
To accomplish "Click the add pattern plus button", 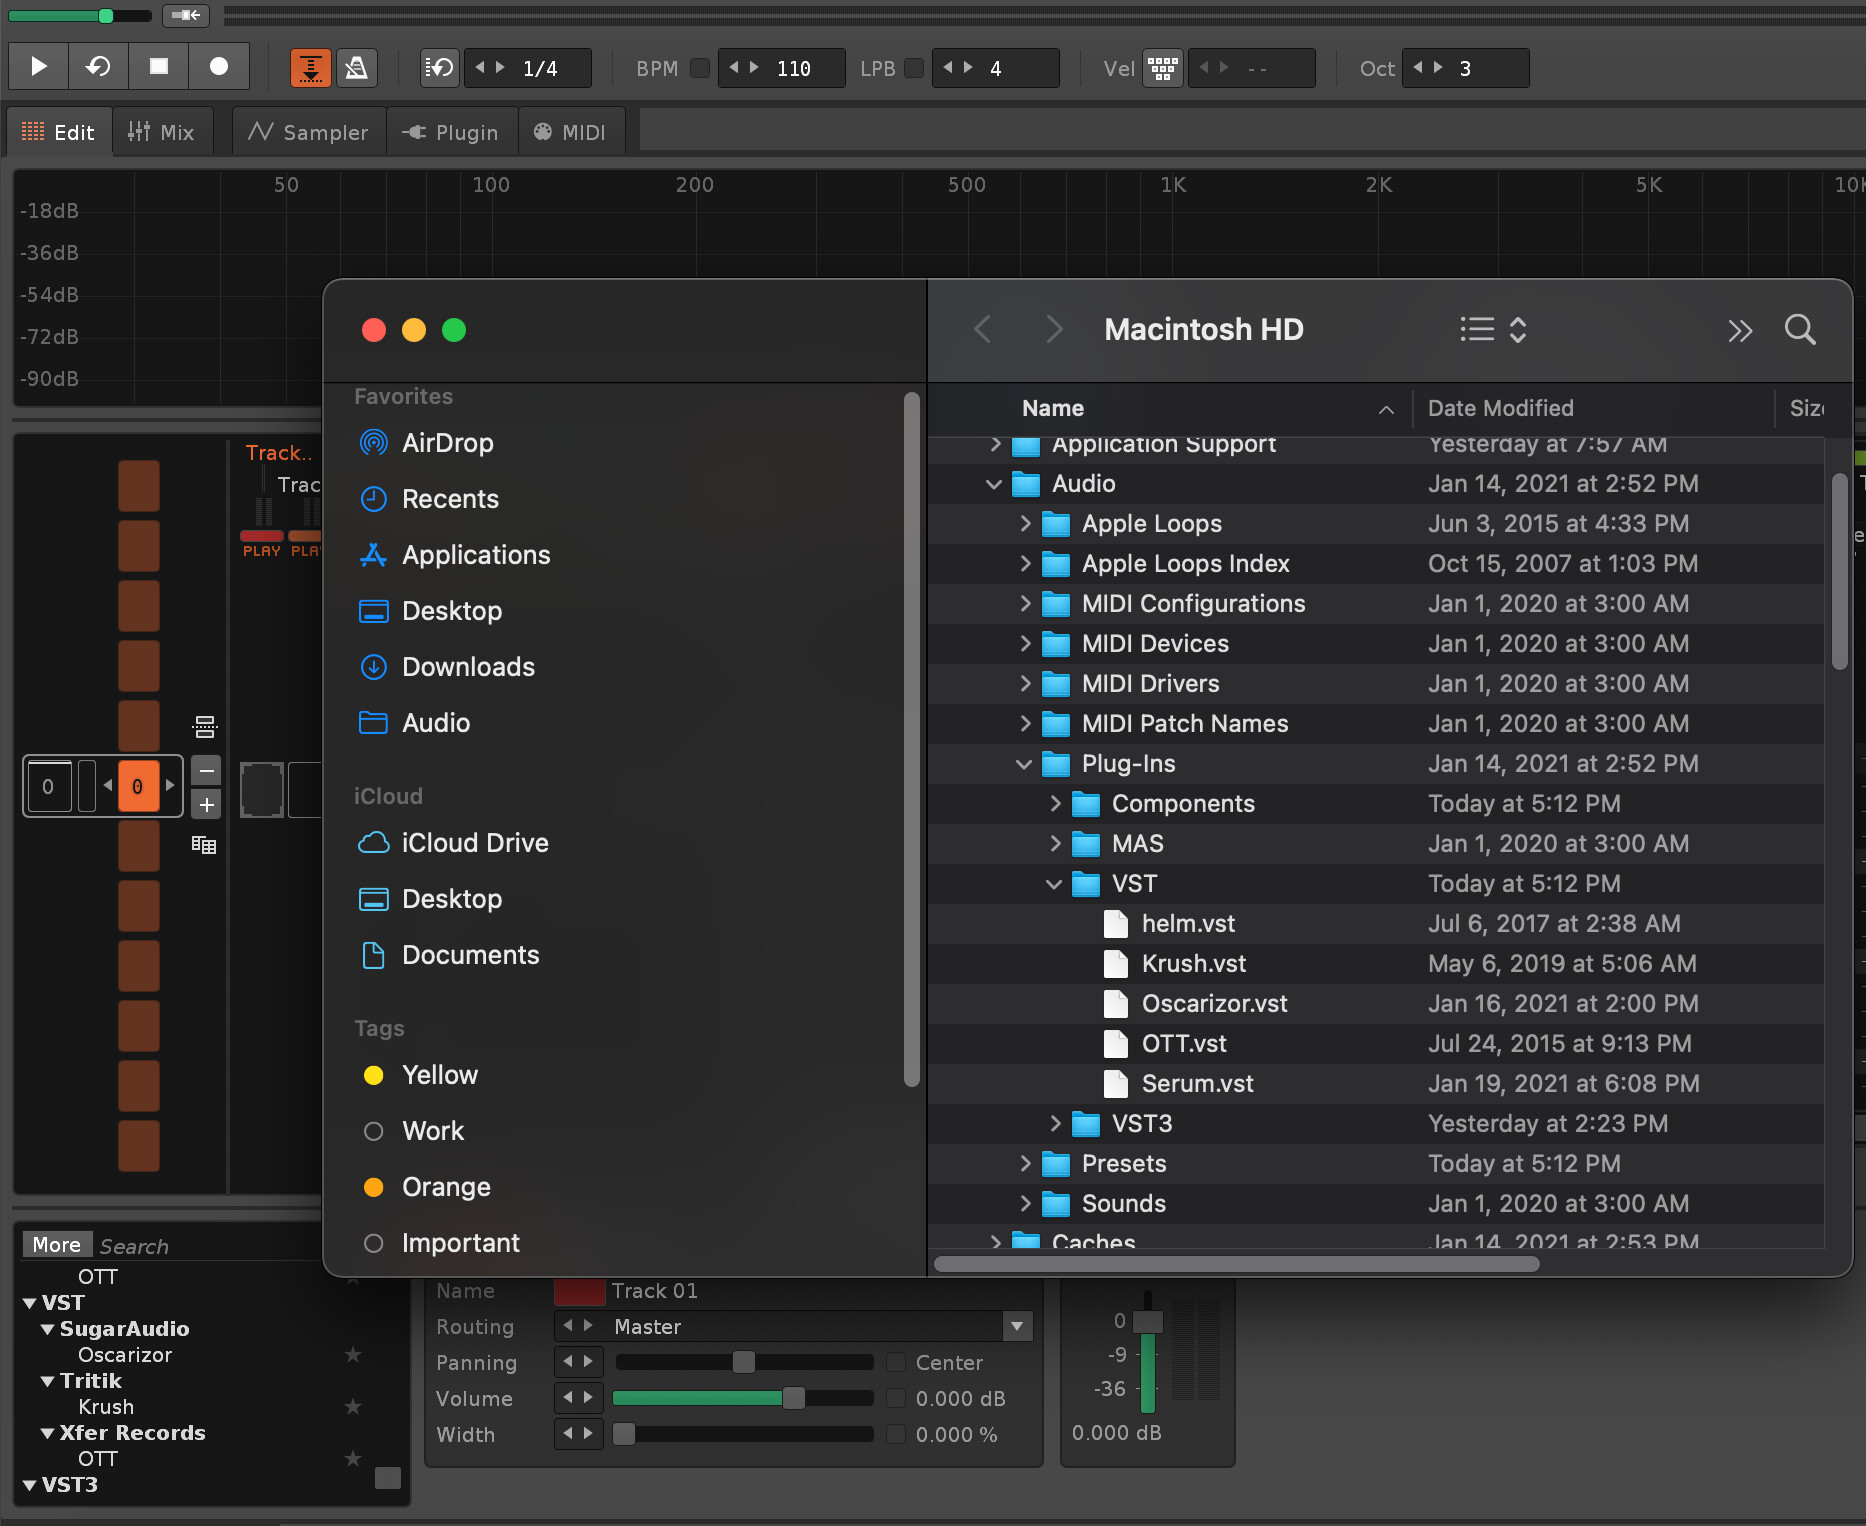I will click(206, 804).
